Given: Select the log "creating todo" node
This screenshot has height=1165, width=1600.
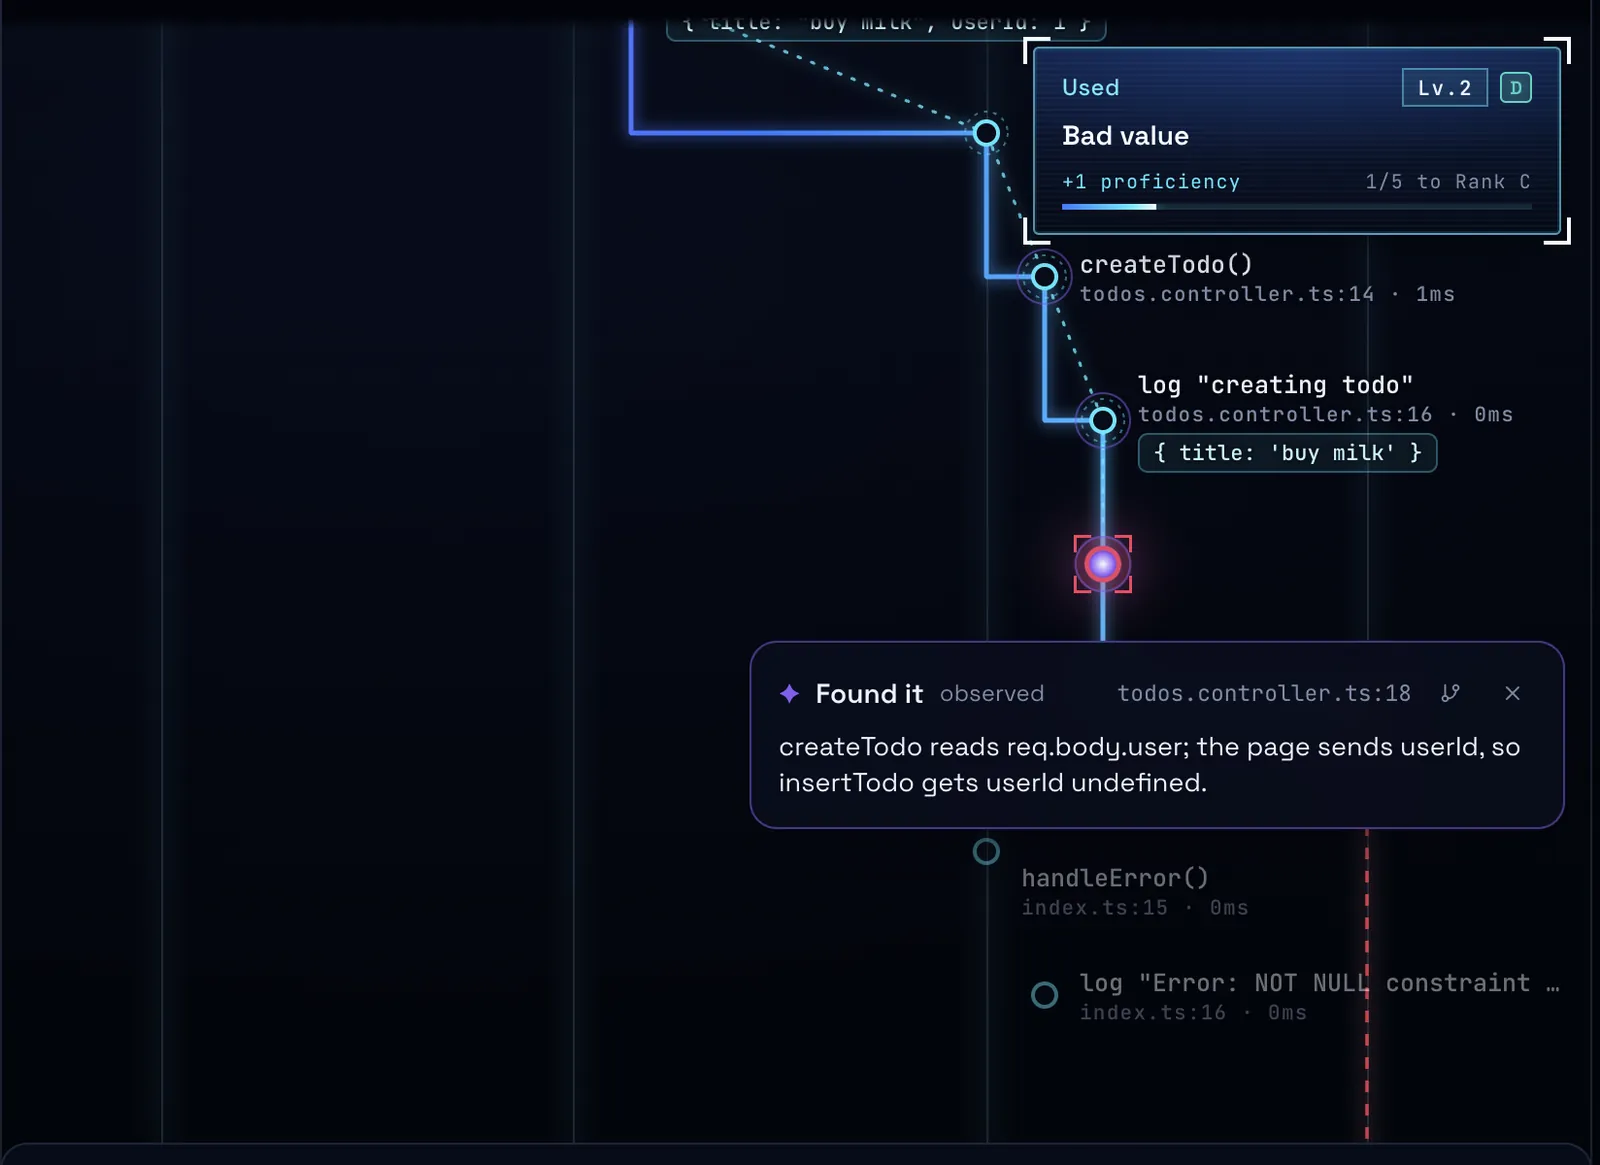Looking at the screenshot, I should 1103,421.
